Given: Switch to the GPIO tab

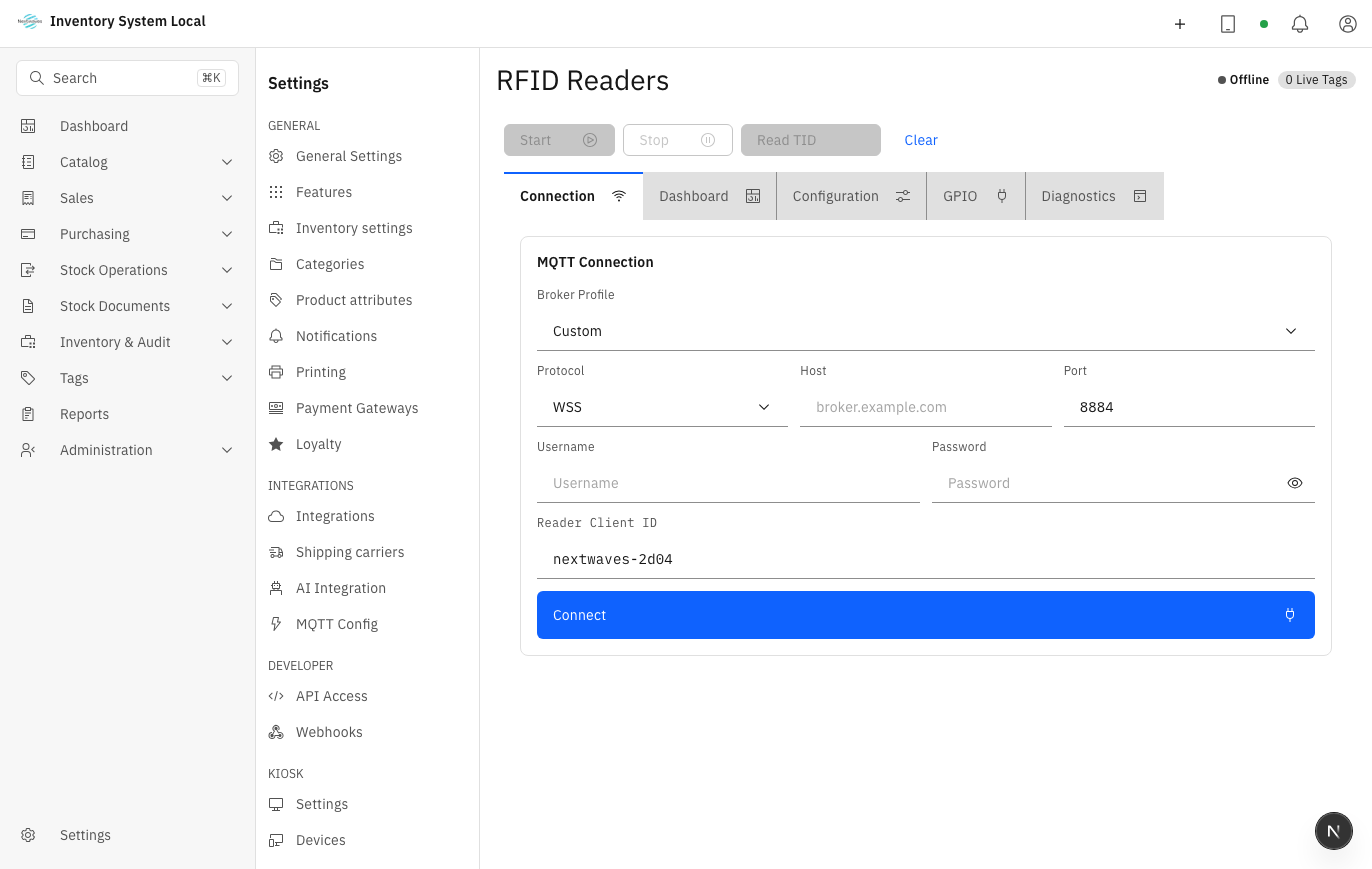Looking at the screenshot, I should [x=976, y=196].
